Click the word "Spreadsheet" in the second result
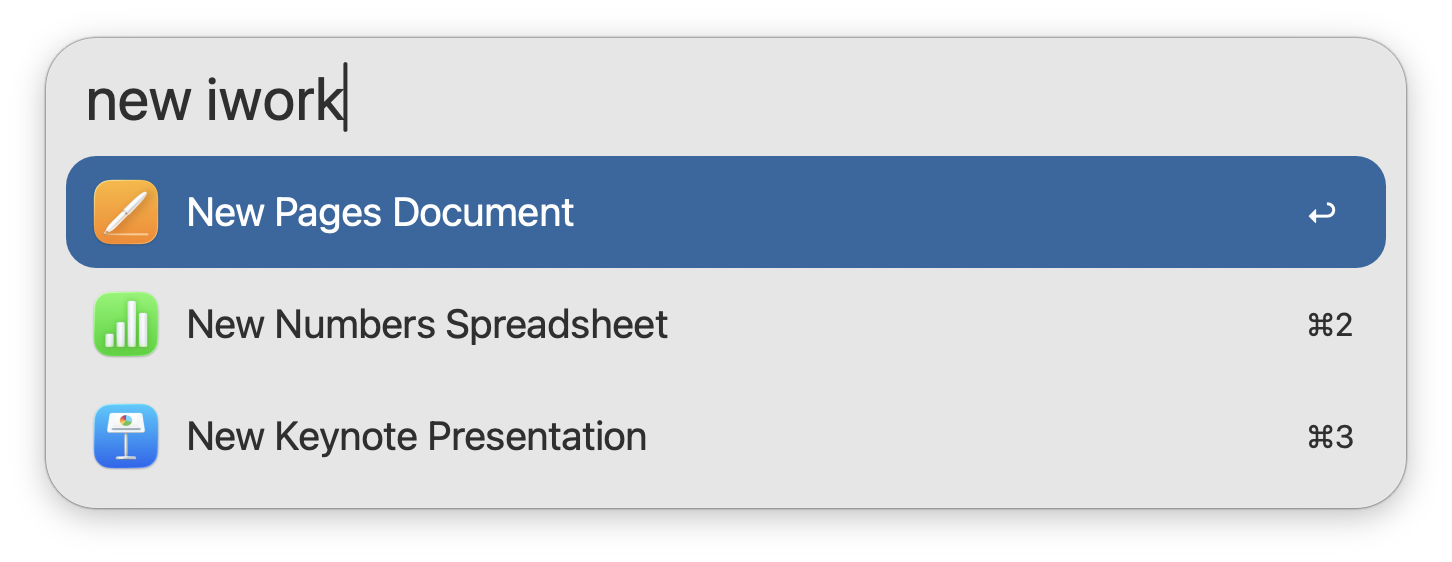1452x562 pixels. 556,324
